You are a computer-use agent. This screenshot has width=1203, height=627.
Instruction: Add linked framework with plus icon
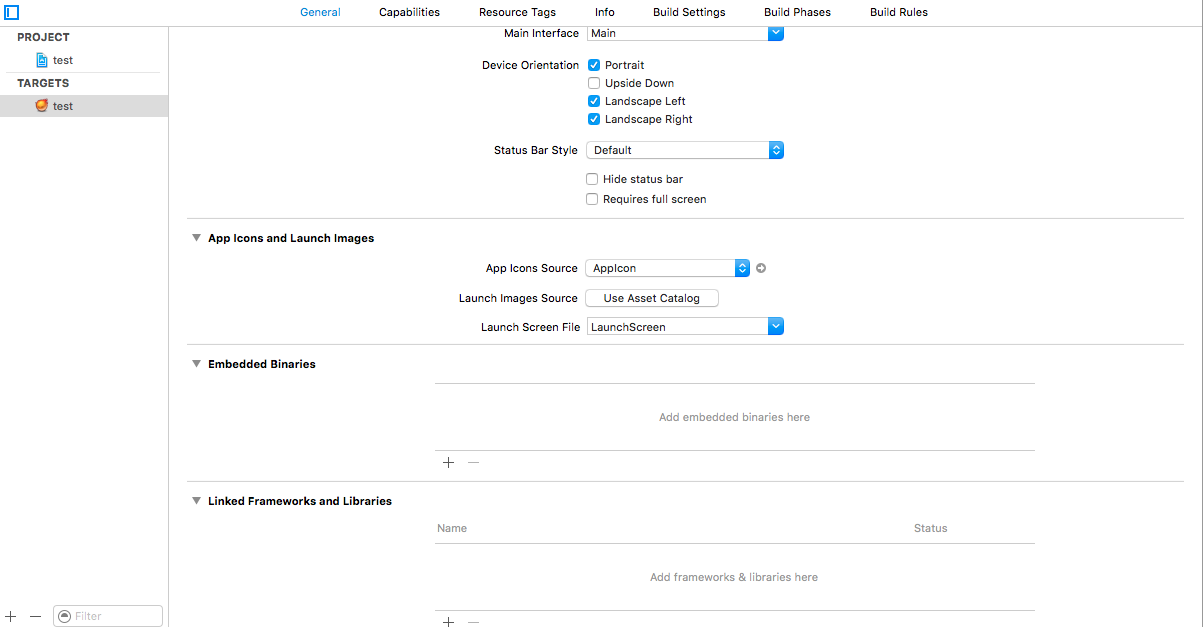[x=448, y=621]
